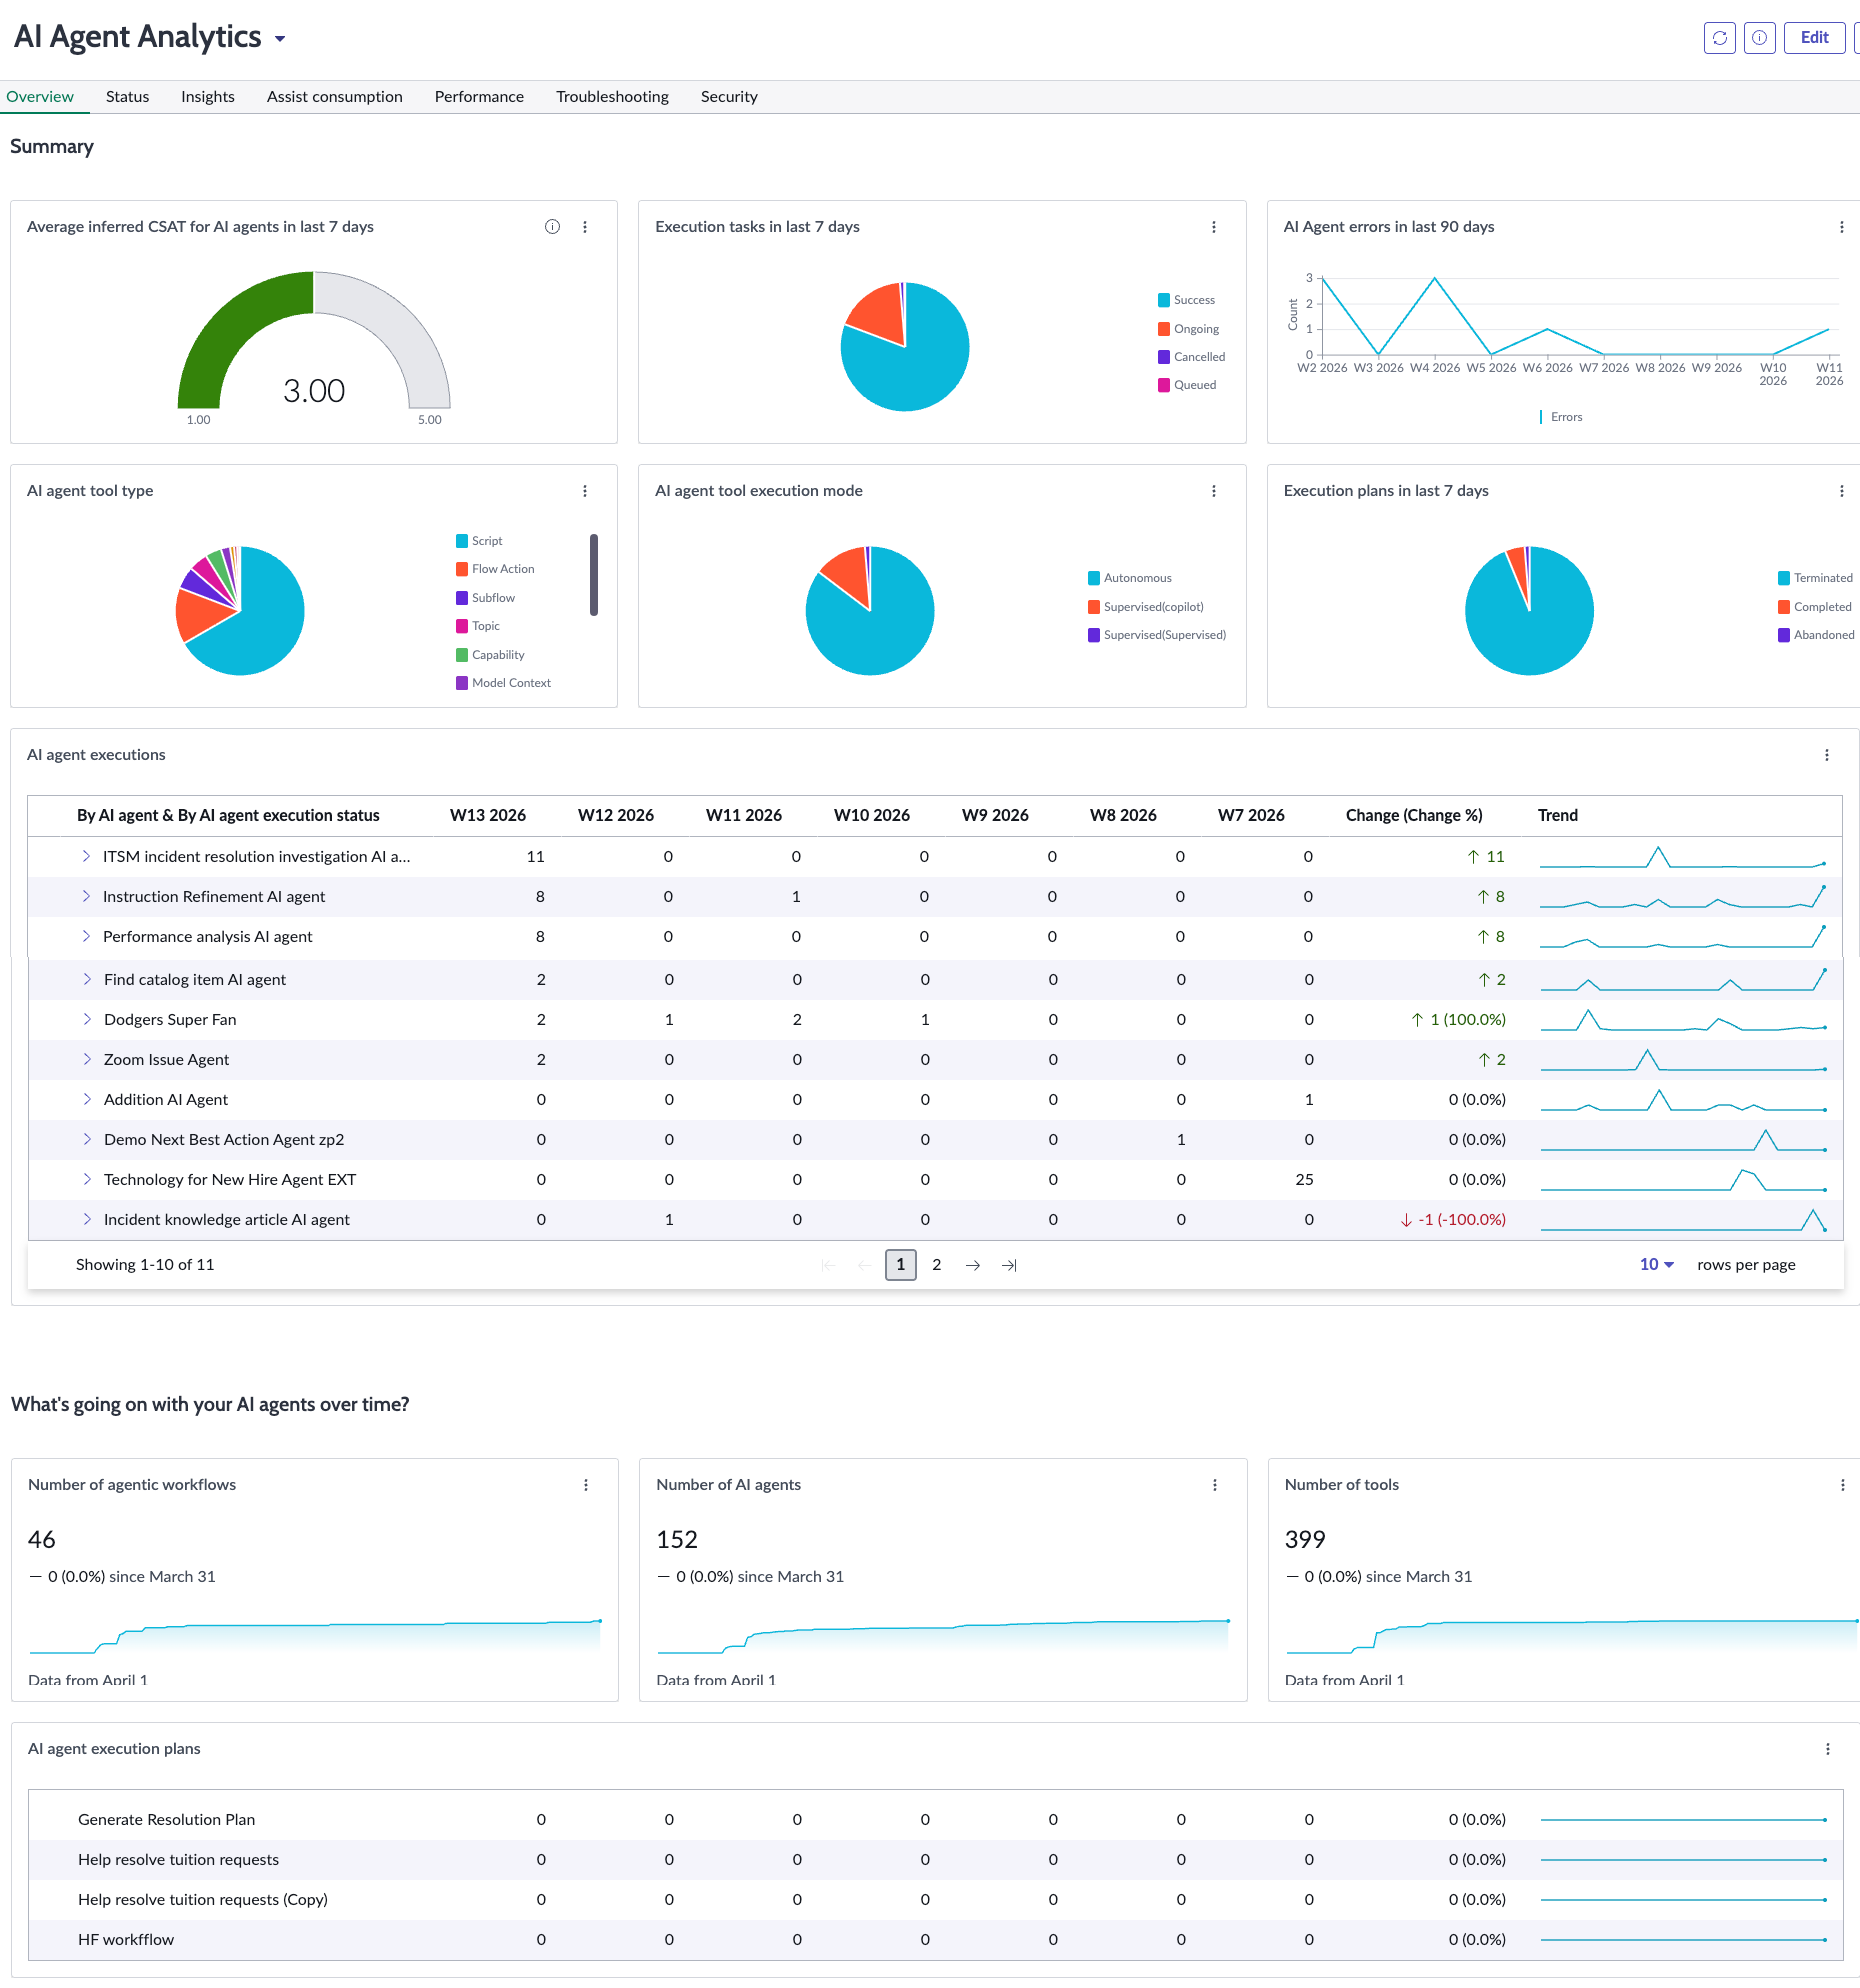Go to page 2 of executions table

(x=937, y=1265)
